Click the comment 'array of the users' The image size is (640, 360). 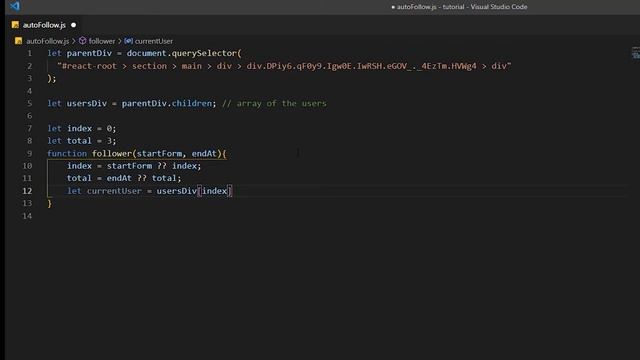pyautogui.click(x=274, y=103)
